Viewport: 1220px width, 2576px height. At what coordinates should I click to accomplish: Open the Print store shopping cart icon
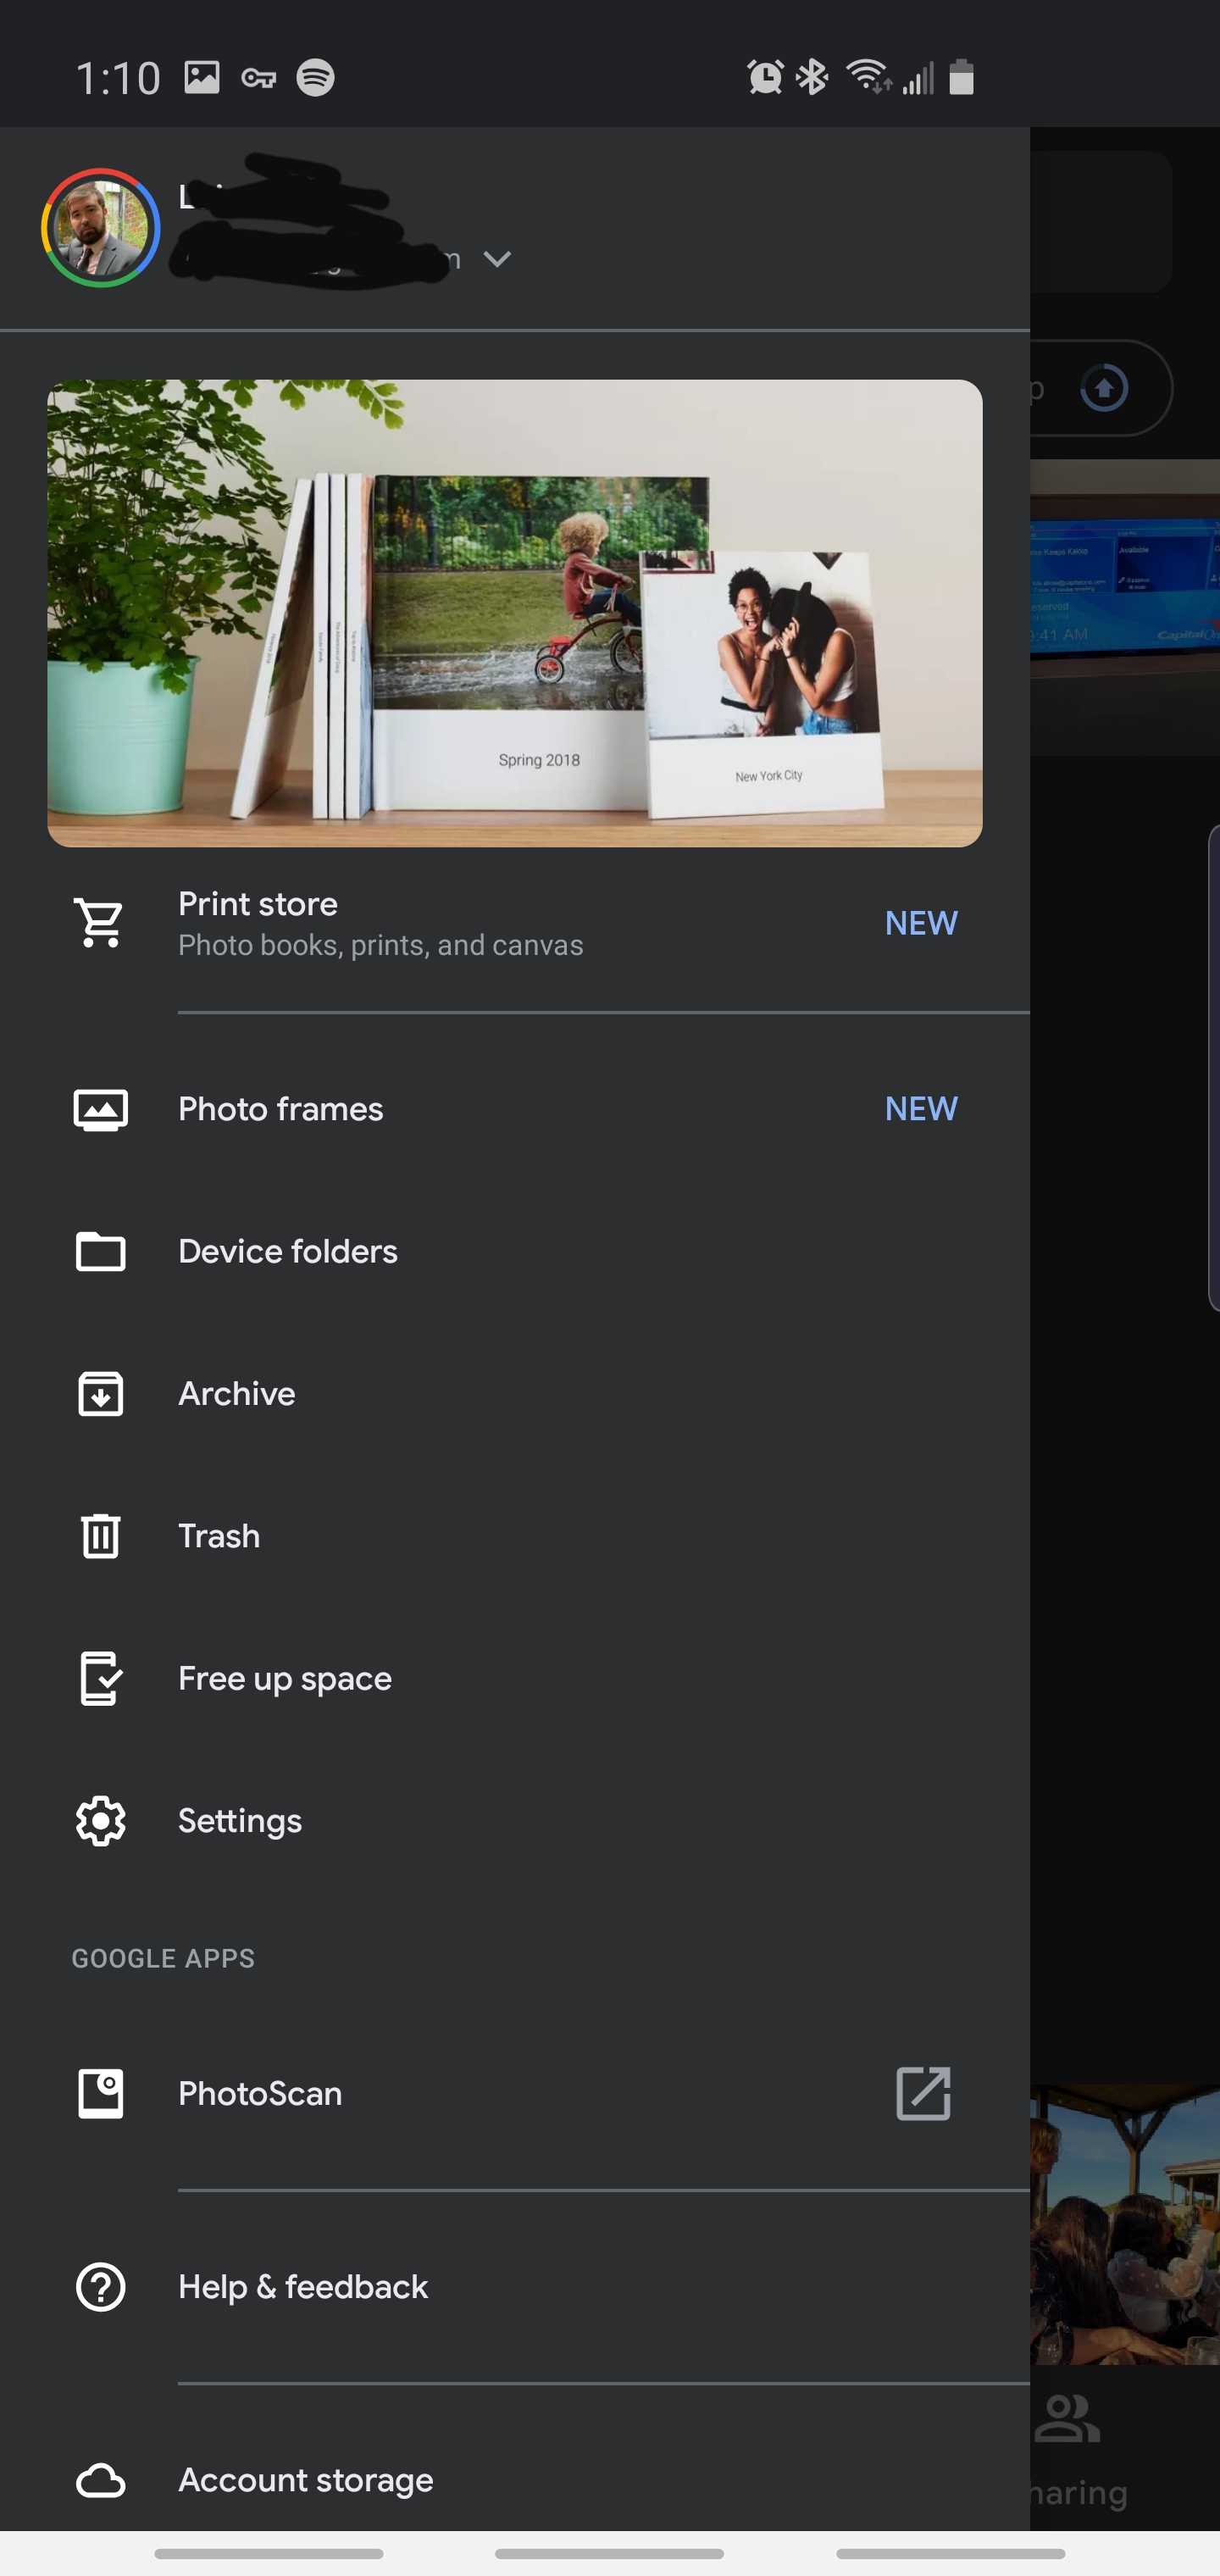[100, 922]
